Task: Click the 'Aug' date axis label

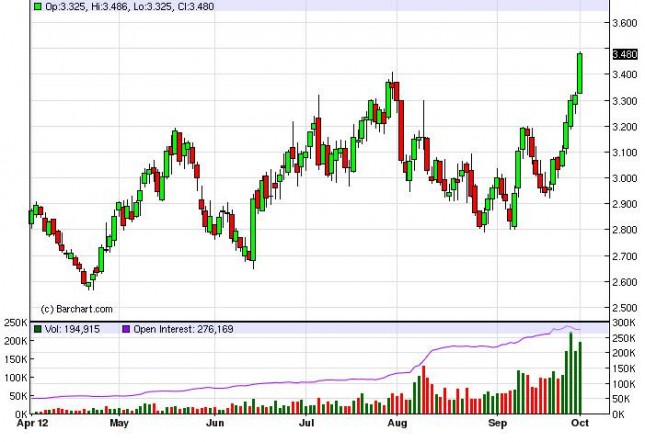Action: pos(397,423)
